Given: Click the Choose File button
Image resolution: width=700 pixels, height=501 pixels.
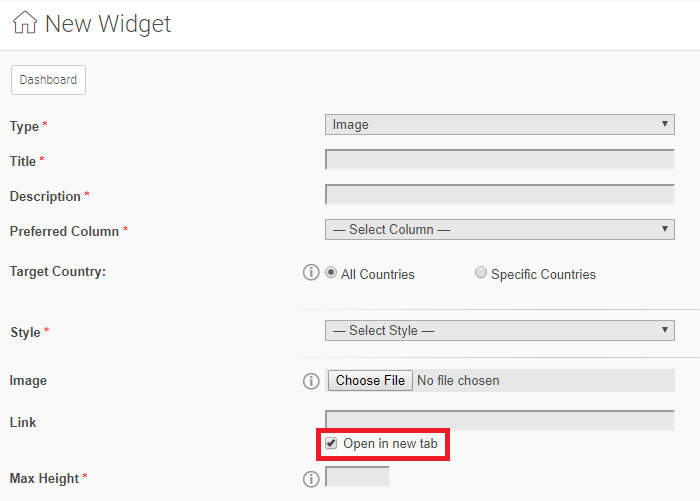Looking at the screenshot, I should tap(370, 380).
